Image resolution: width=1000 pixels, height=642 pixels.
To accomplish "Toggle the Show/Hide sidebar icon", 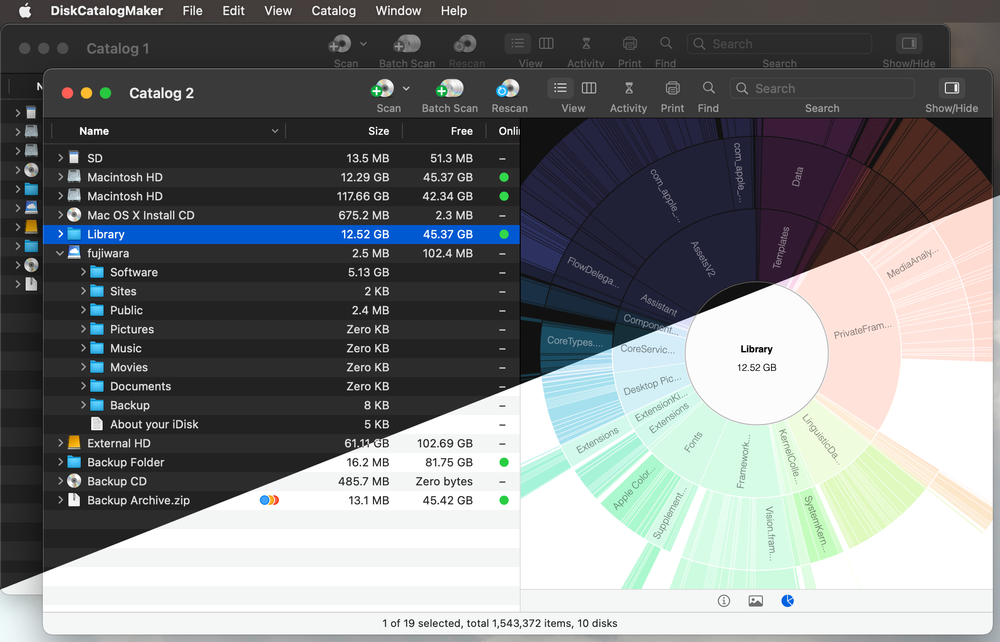I will point(951,88).
